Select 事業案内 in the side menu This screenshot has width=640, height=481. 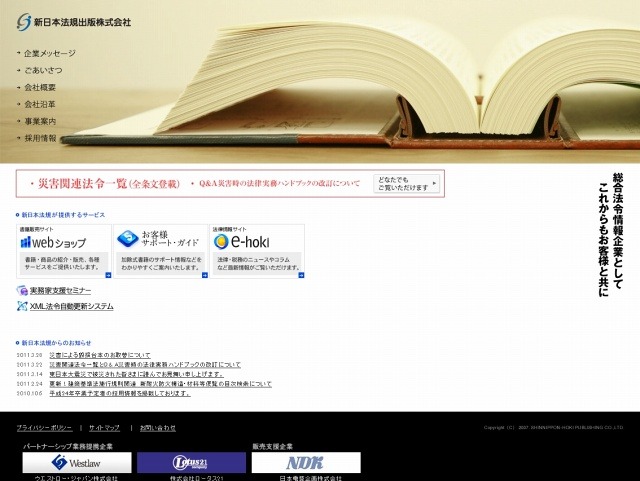[x=40, y=121]
